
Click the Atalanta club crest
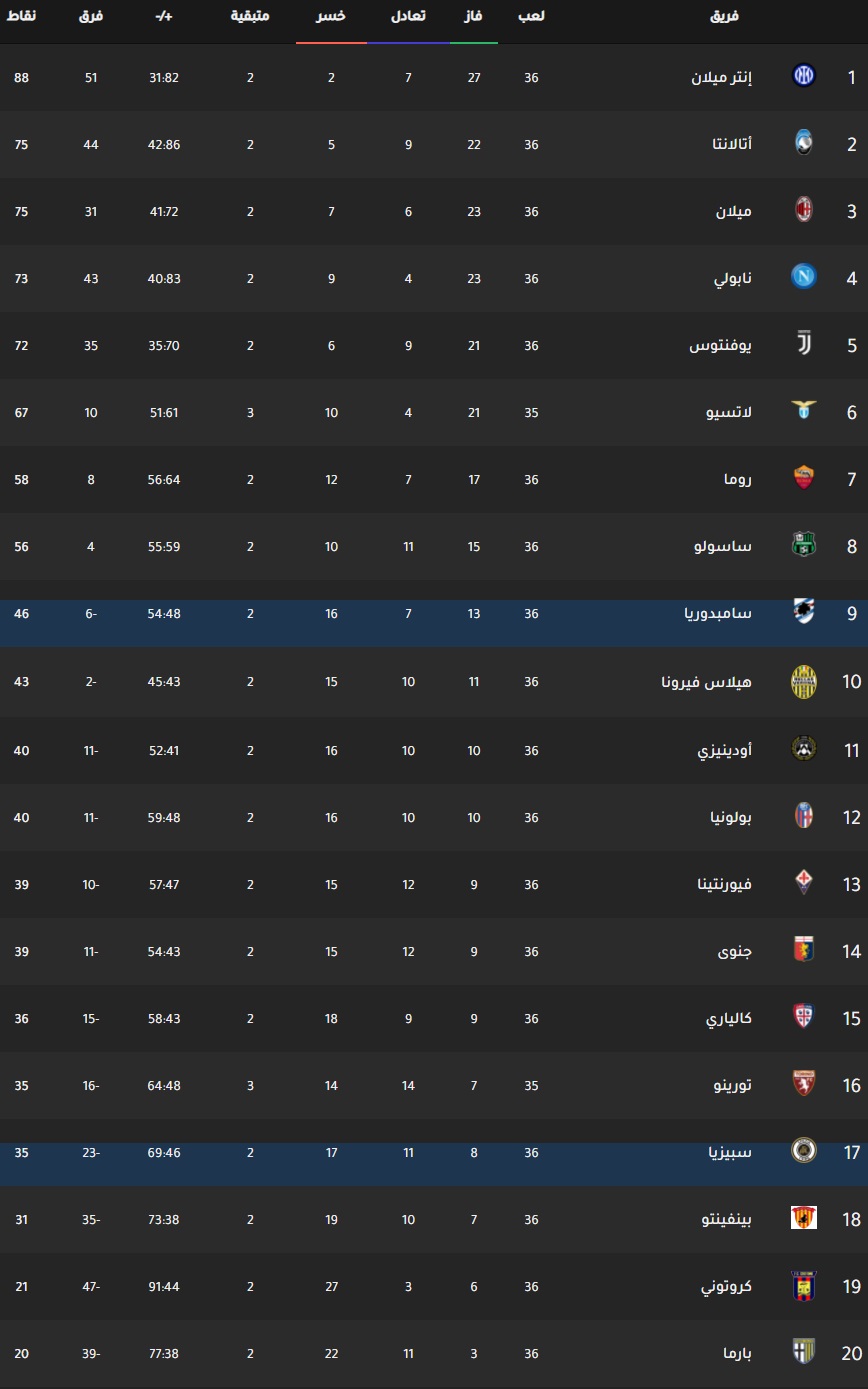click(x=804, y=142)
